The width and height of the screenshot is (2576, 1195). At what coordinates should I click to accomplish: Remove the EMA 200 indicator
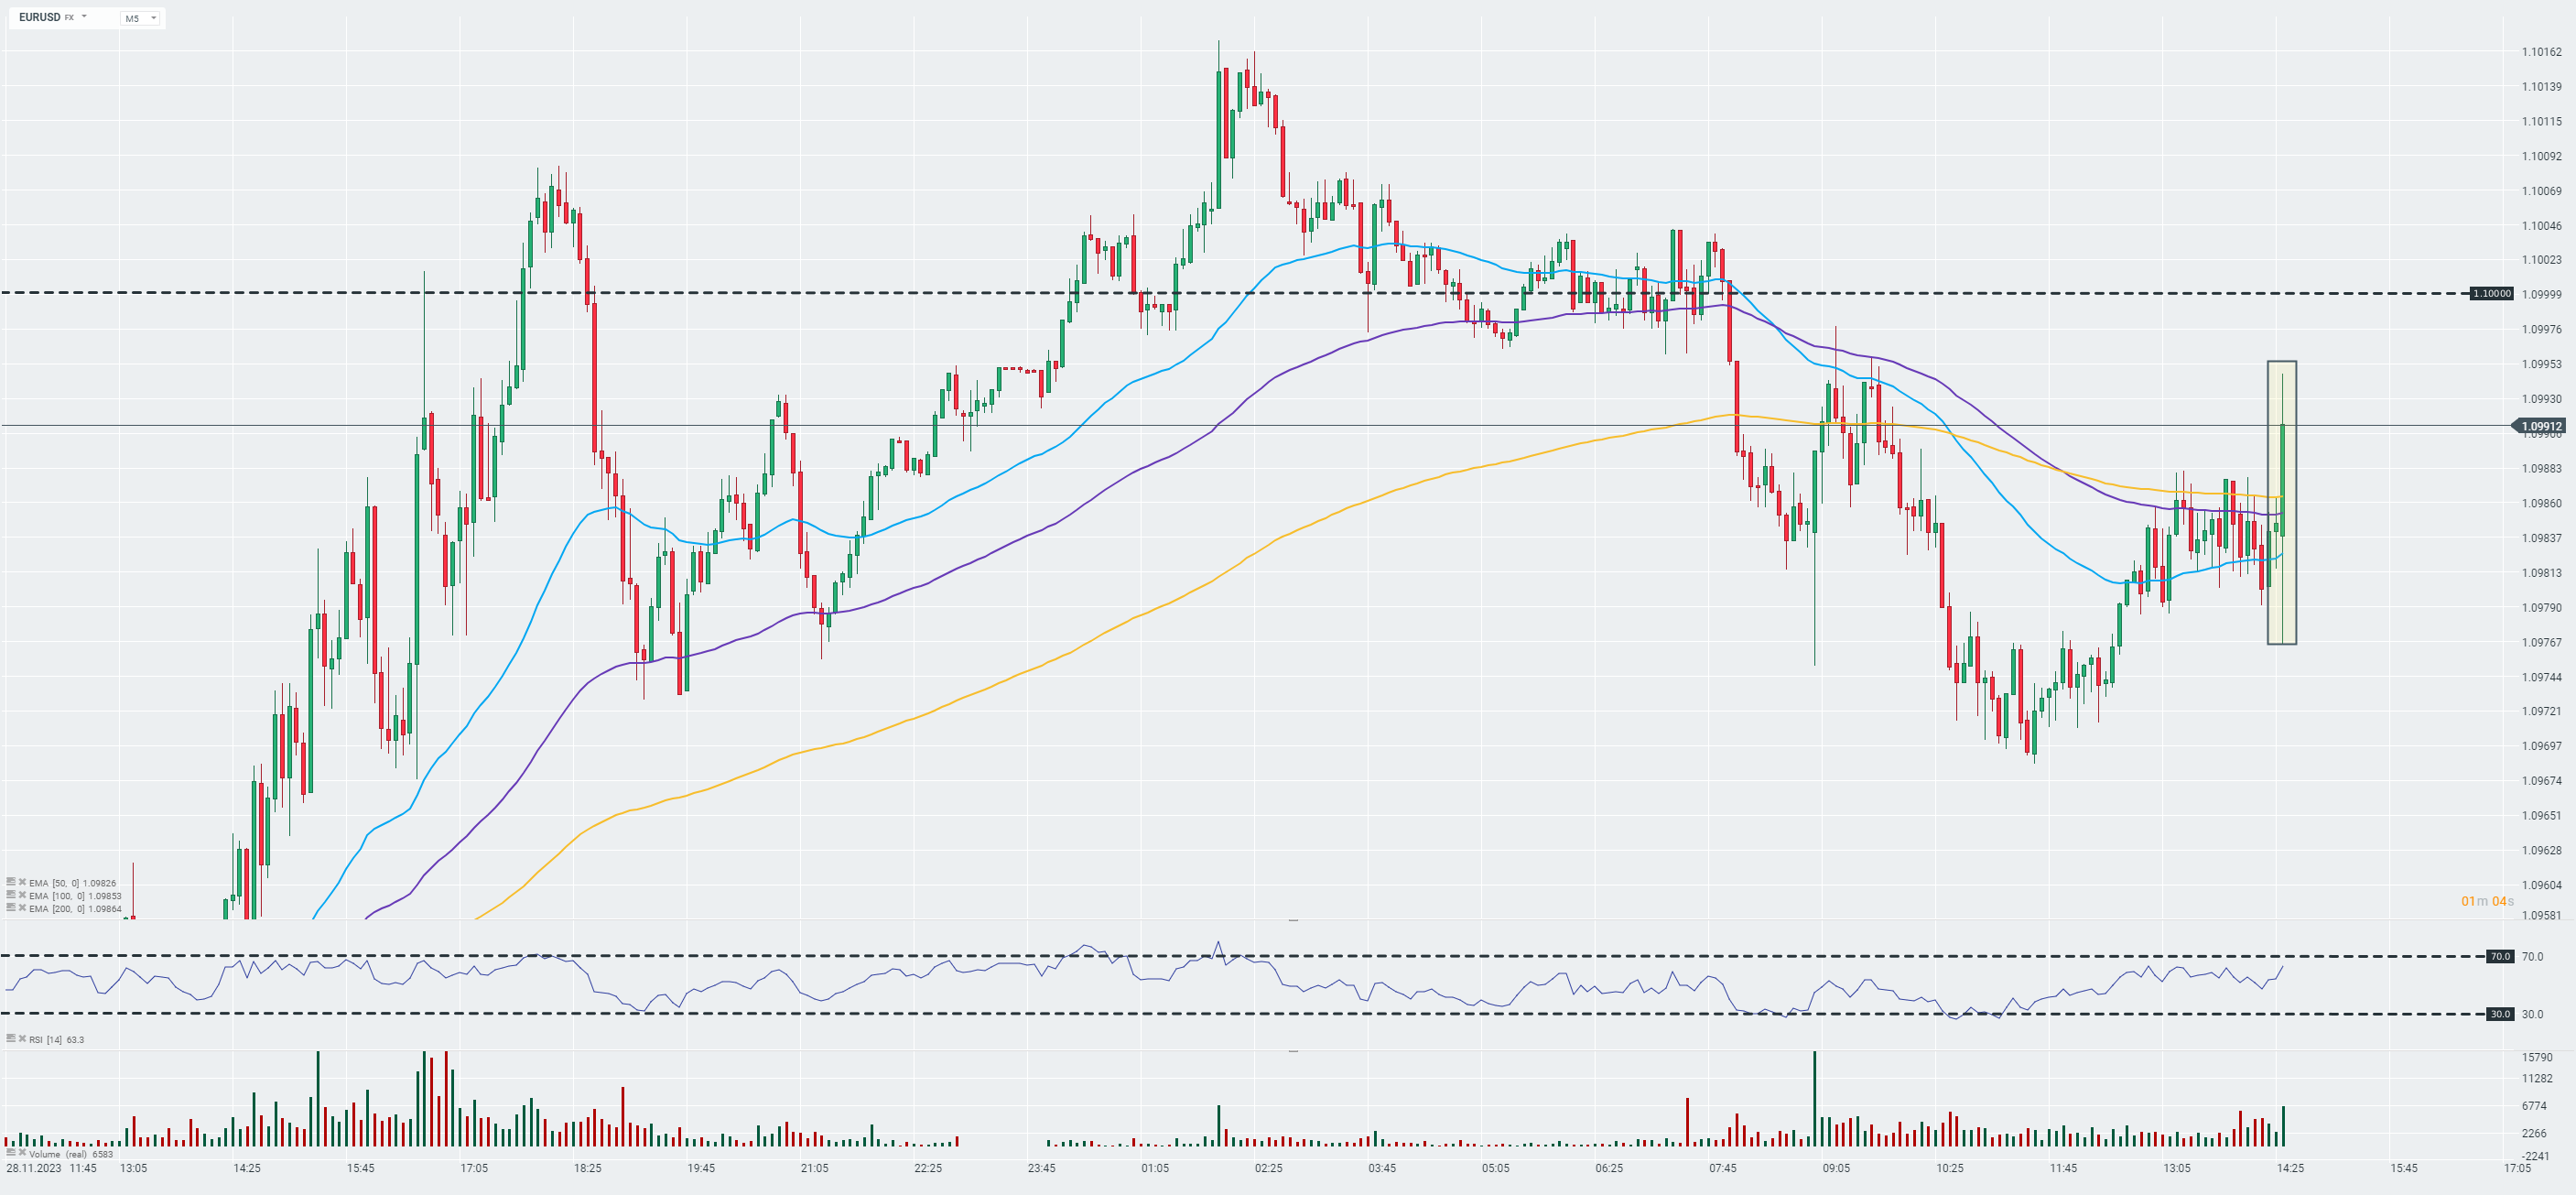22,908
